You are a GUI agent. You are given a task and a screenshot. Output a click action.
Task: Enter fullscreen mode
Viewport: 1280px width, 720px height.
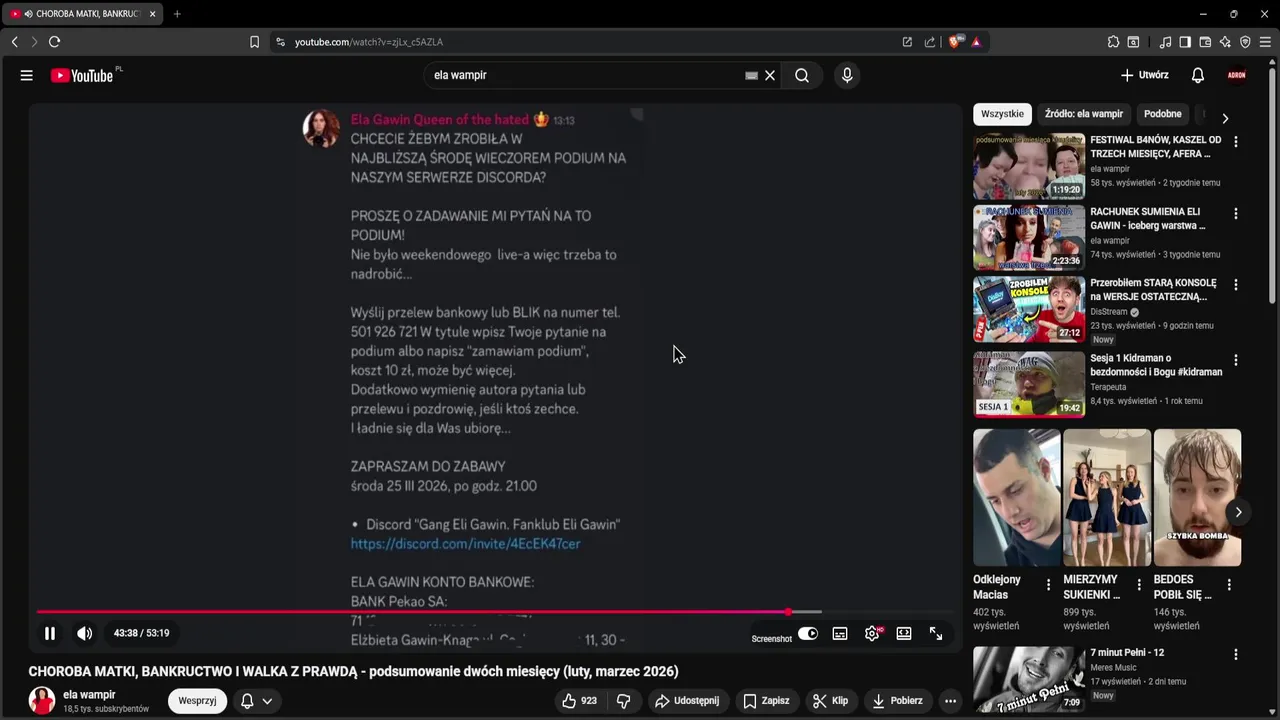(x=936, y=633)
